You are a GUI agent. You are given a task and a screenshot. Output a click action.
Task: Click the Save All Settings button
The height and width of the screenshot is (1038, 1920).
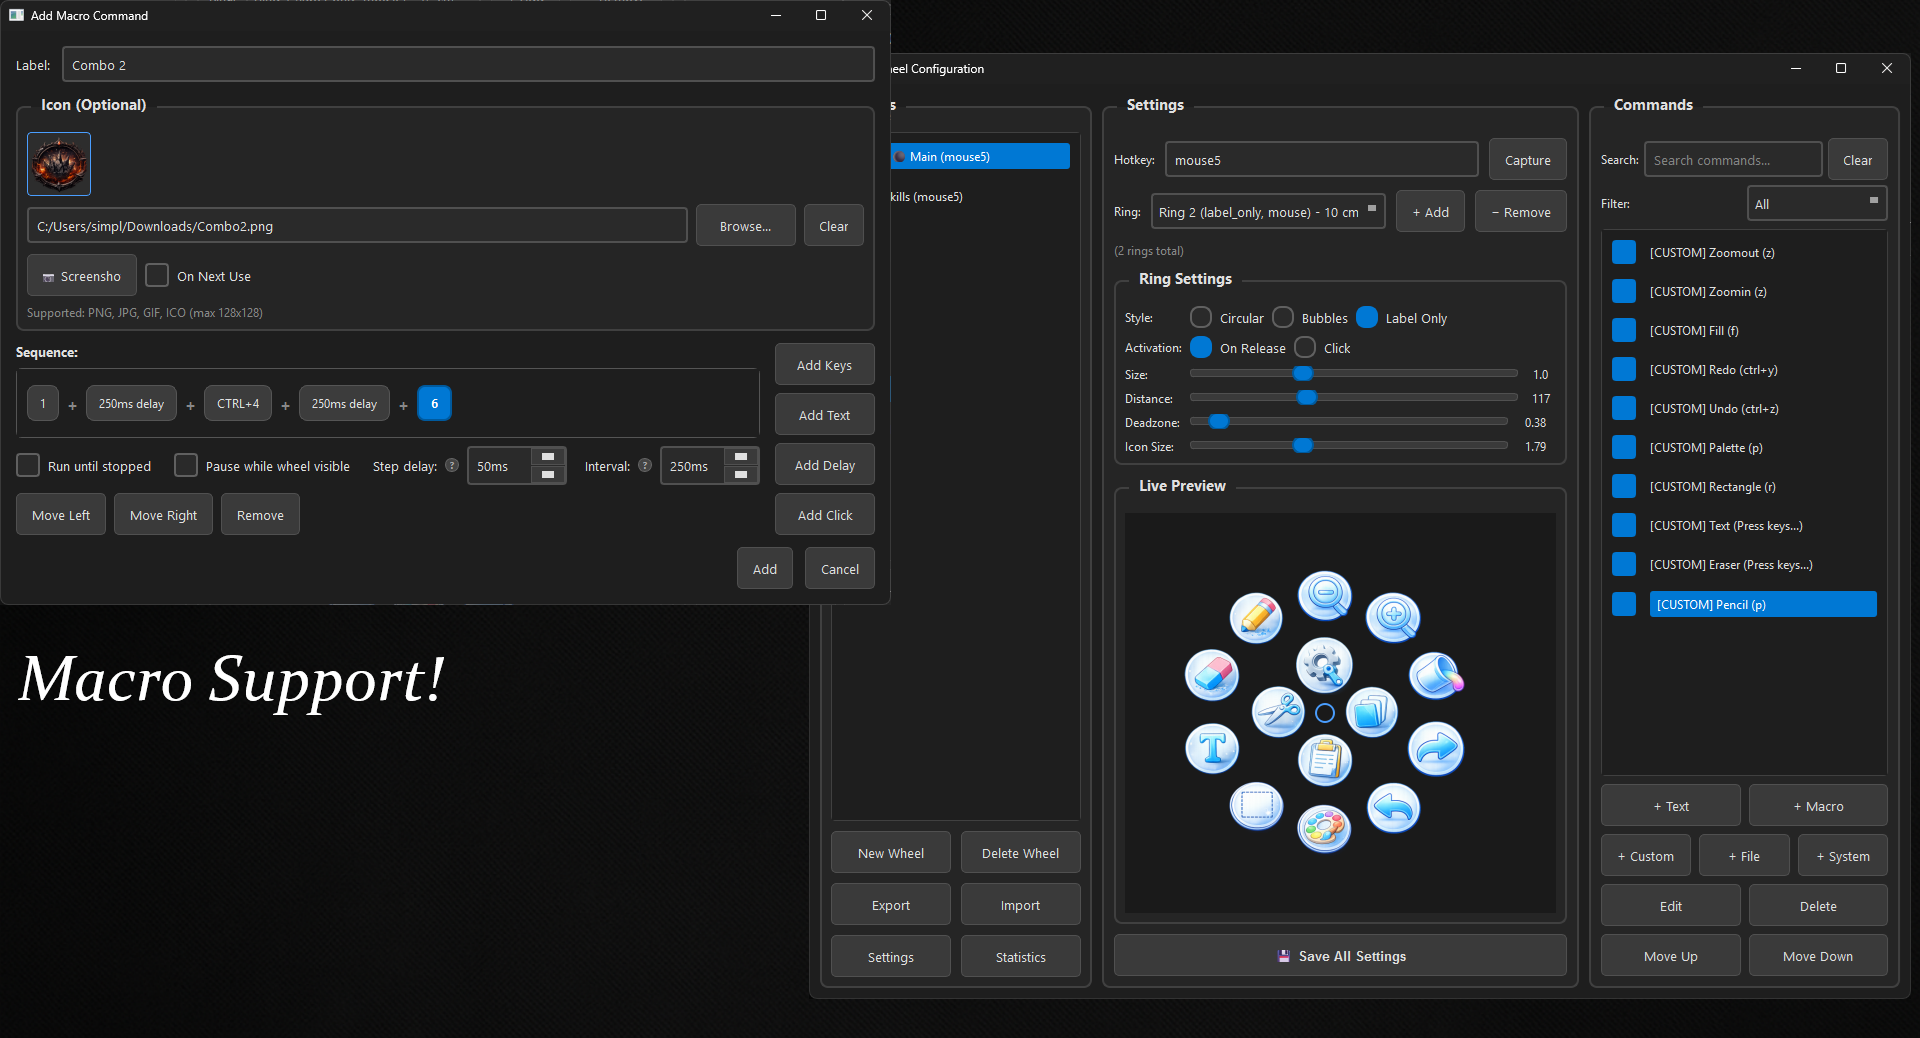click(x=1340, y=956)
